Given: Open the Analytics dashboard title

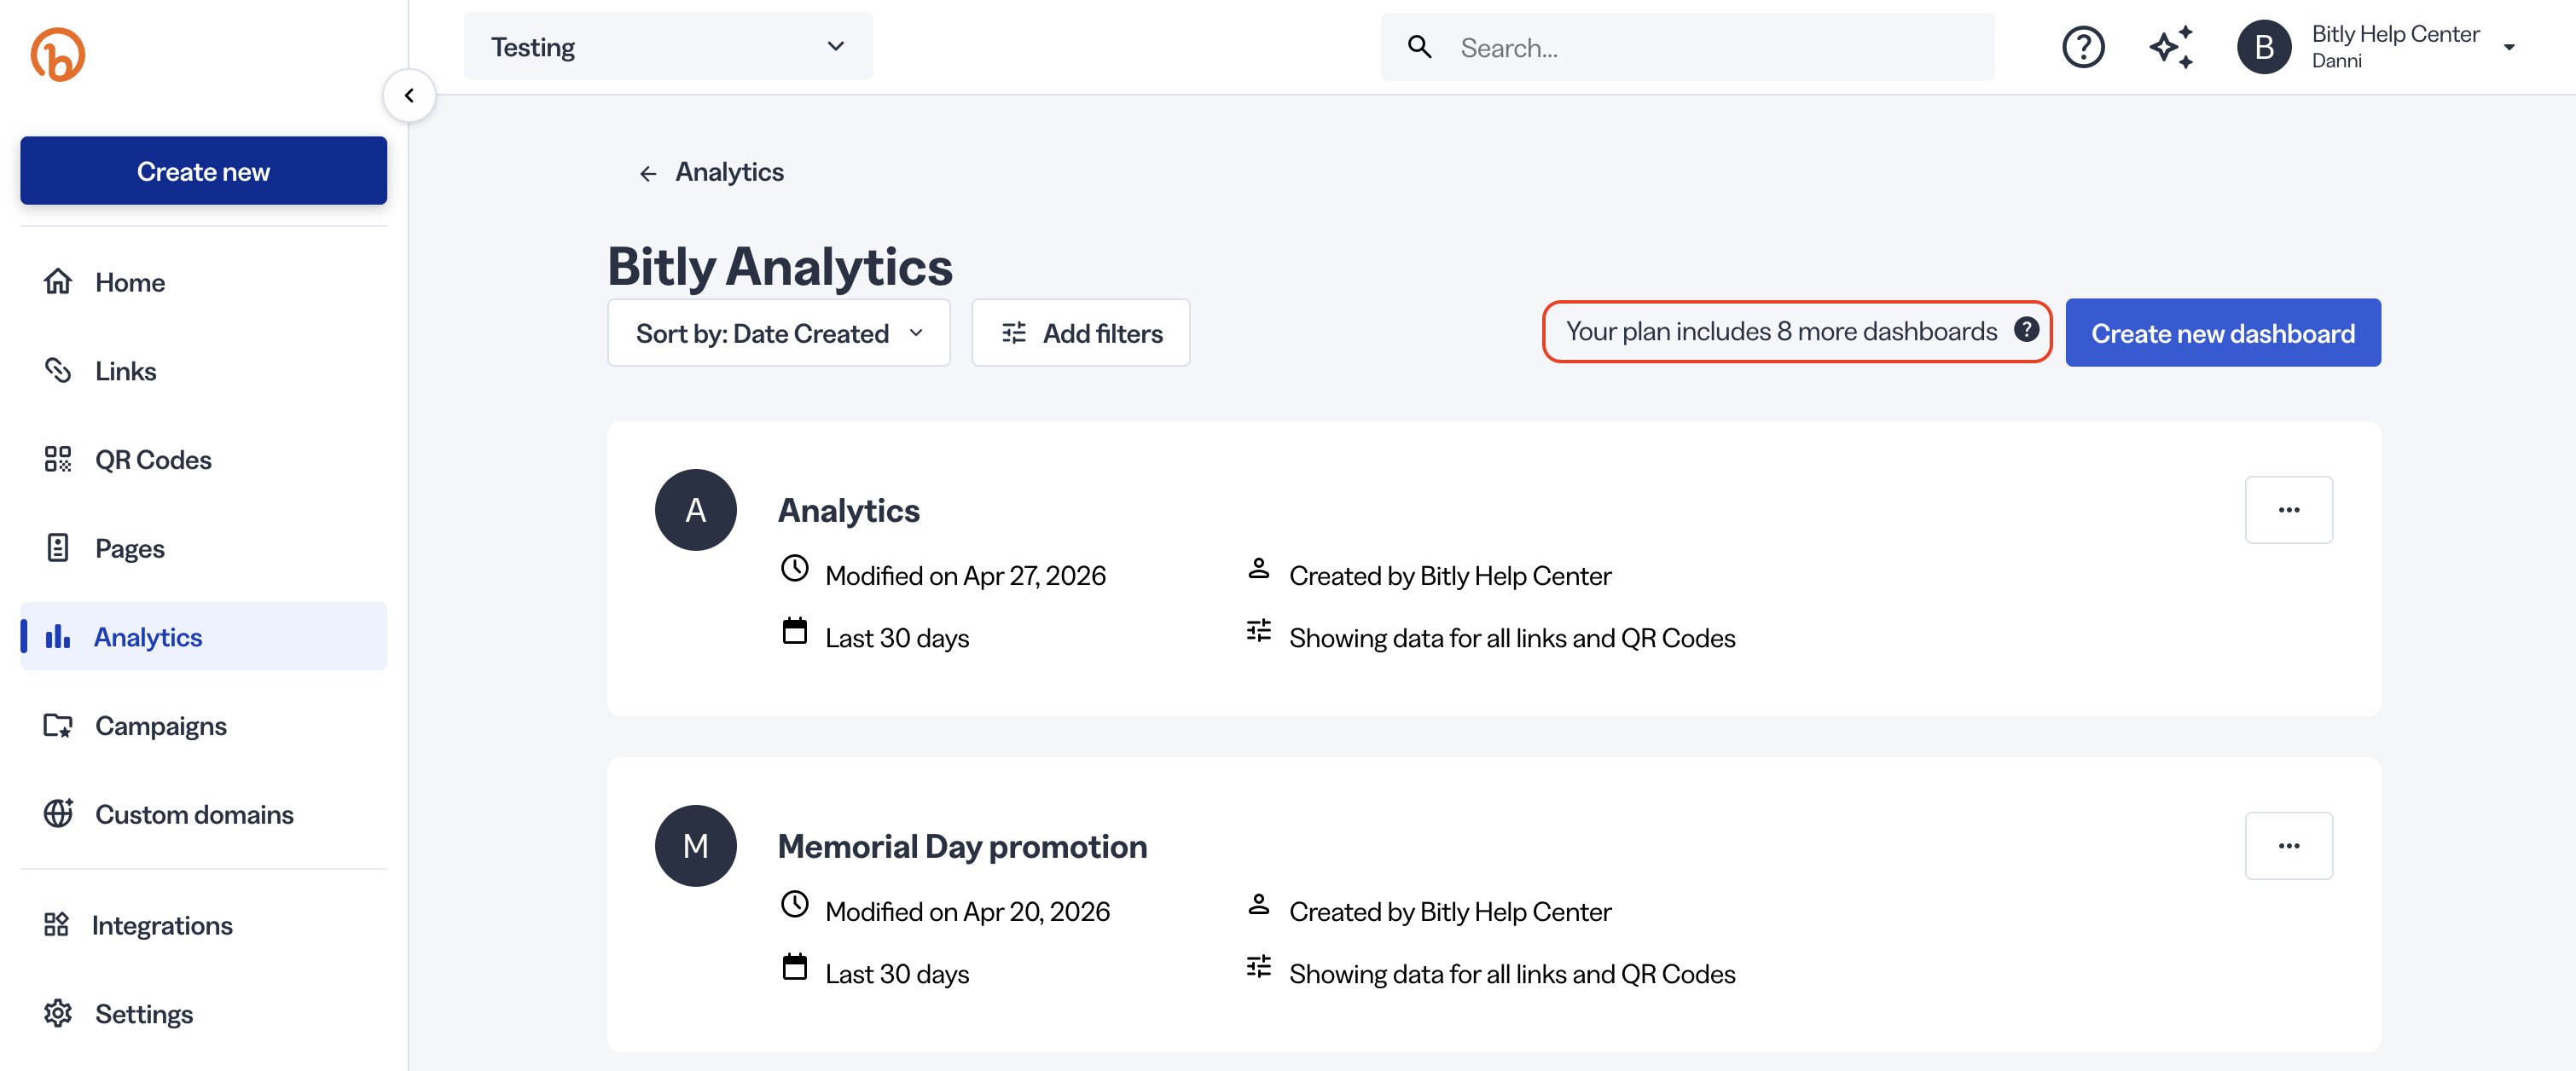Looking at the screenshot, I should coord(849,510).
